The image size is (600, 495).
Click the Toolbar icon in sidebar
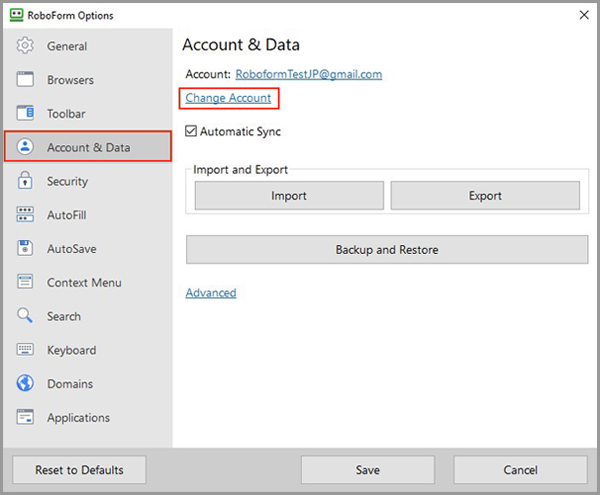point(25,113)
